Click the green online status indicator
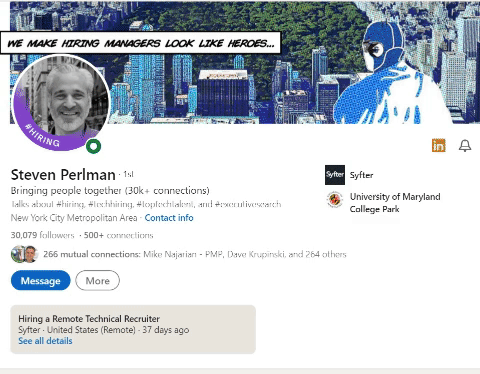 (x=93, y=146)
